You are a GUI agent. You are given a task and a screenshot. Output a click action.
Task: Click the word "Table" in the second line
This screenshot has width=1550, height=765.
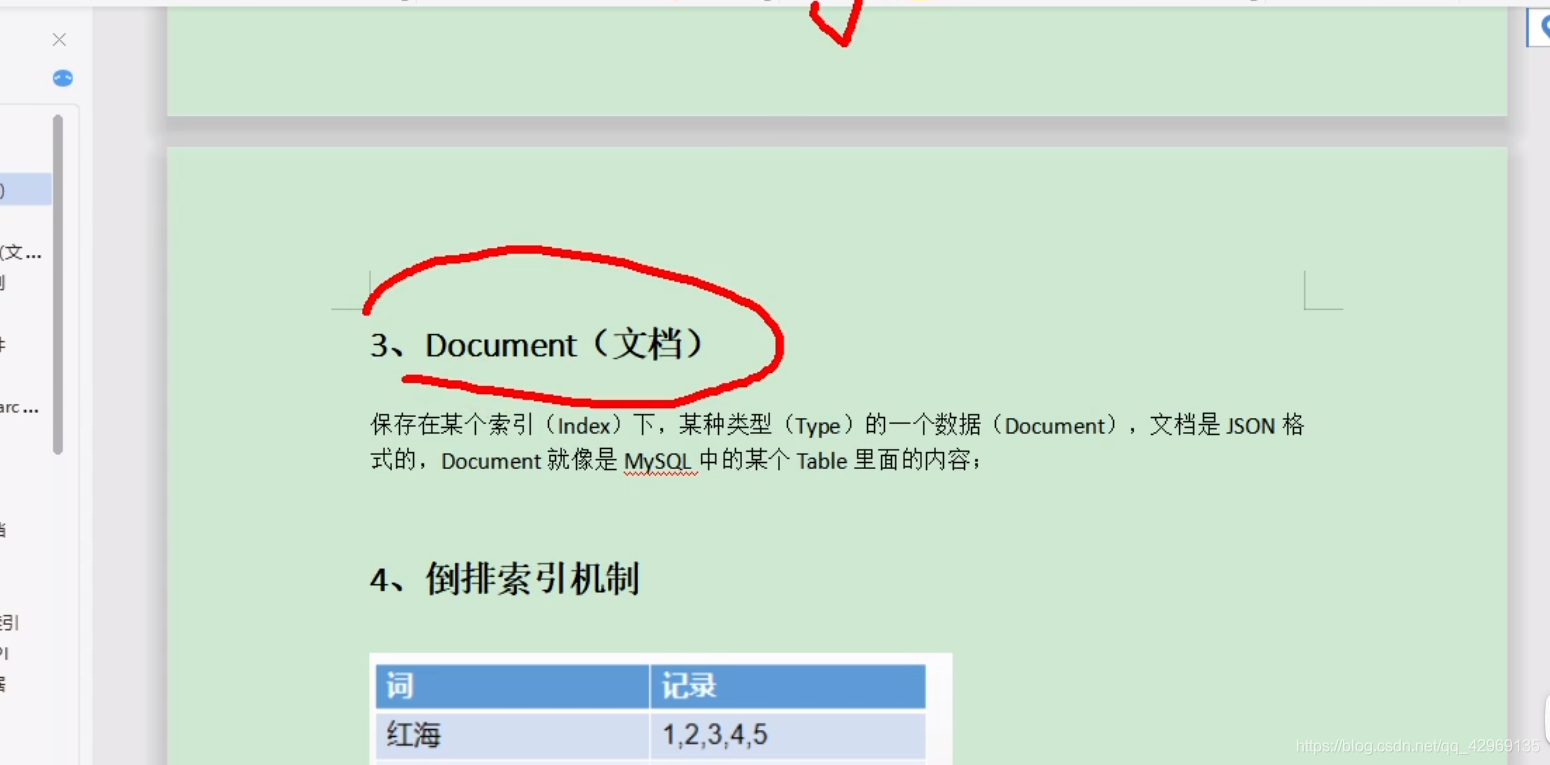[x=822, y=462]
